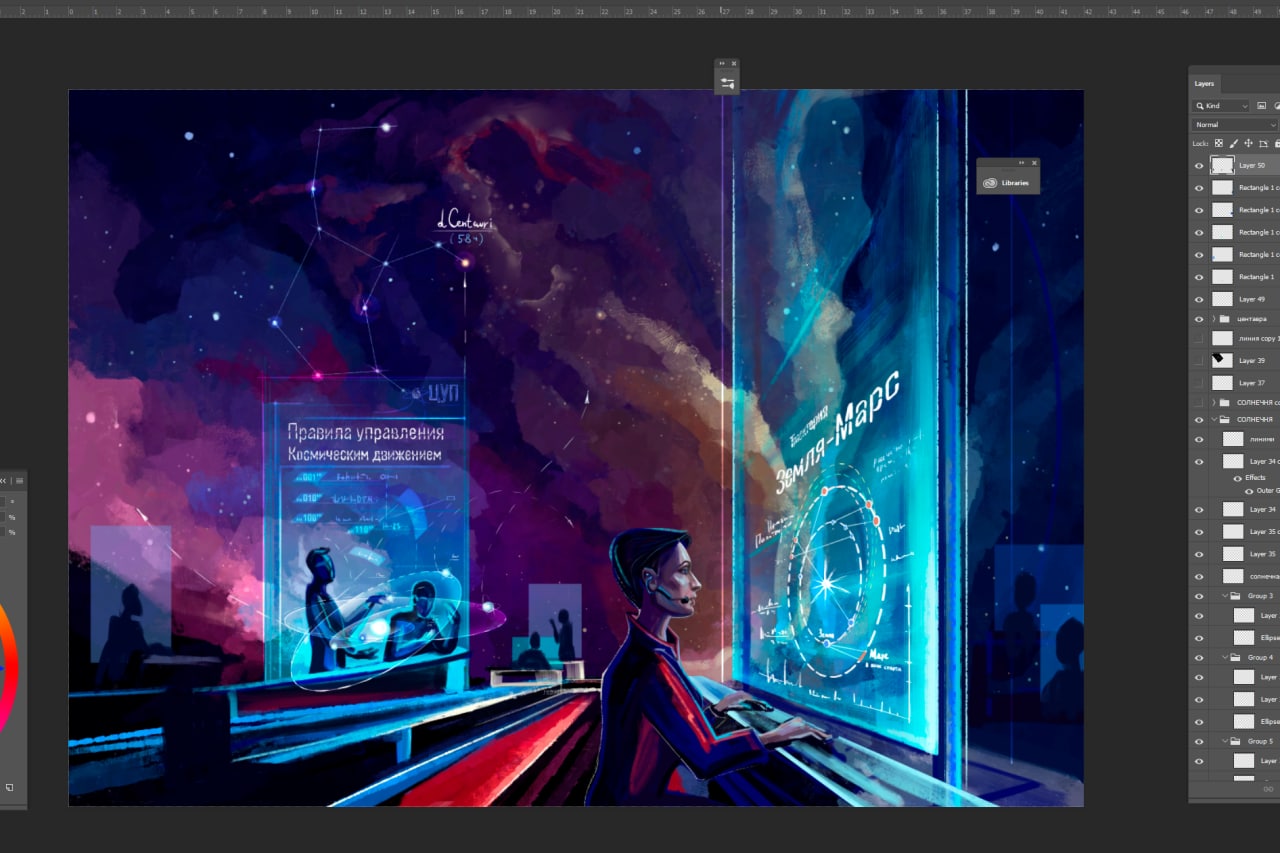
Task: Collapse Group 5 chevron
Action: [1226, 741]
